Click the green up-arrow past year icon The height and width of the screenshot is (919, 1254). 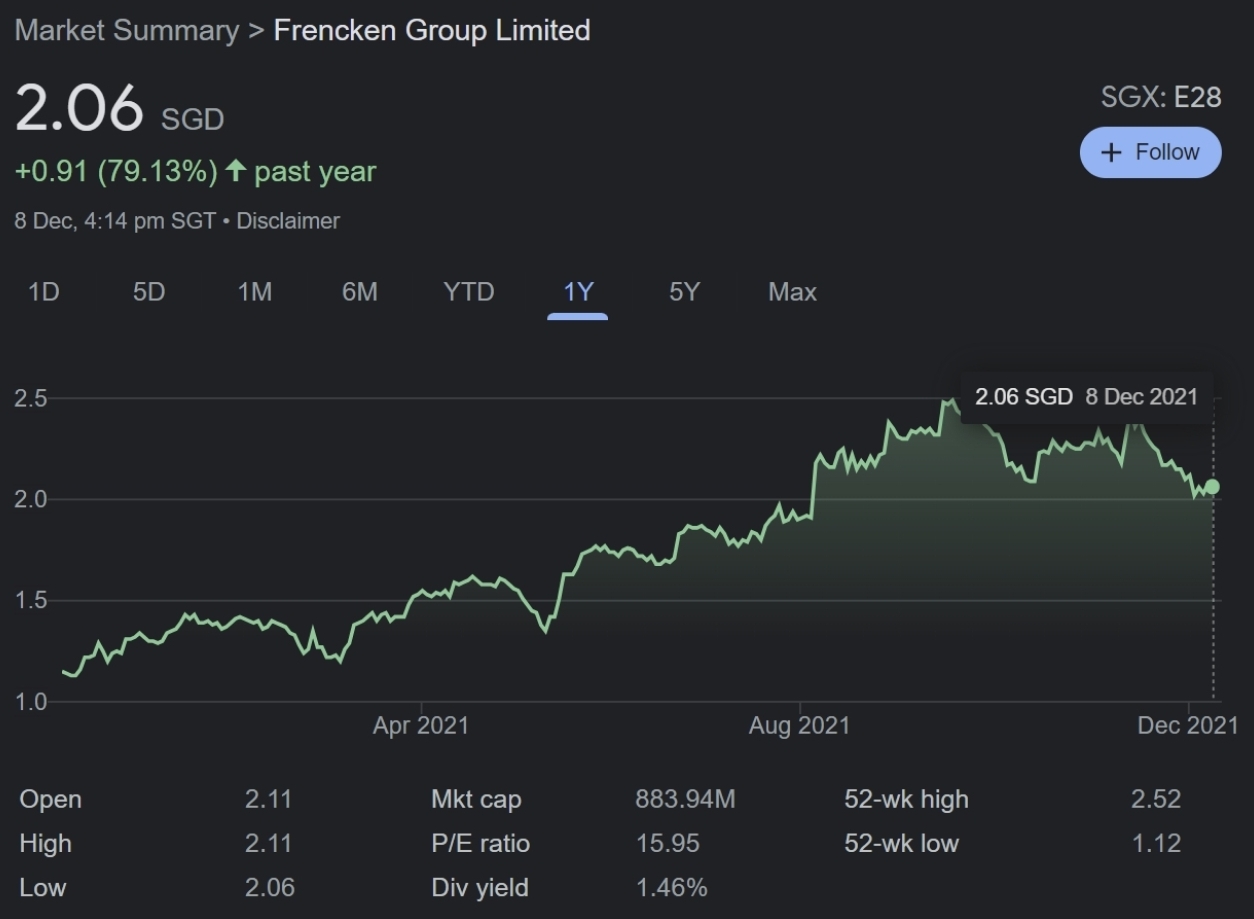point(235,171)
